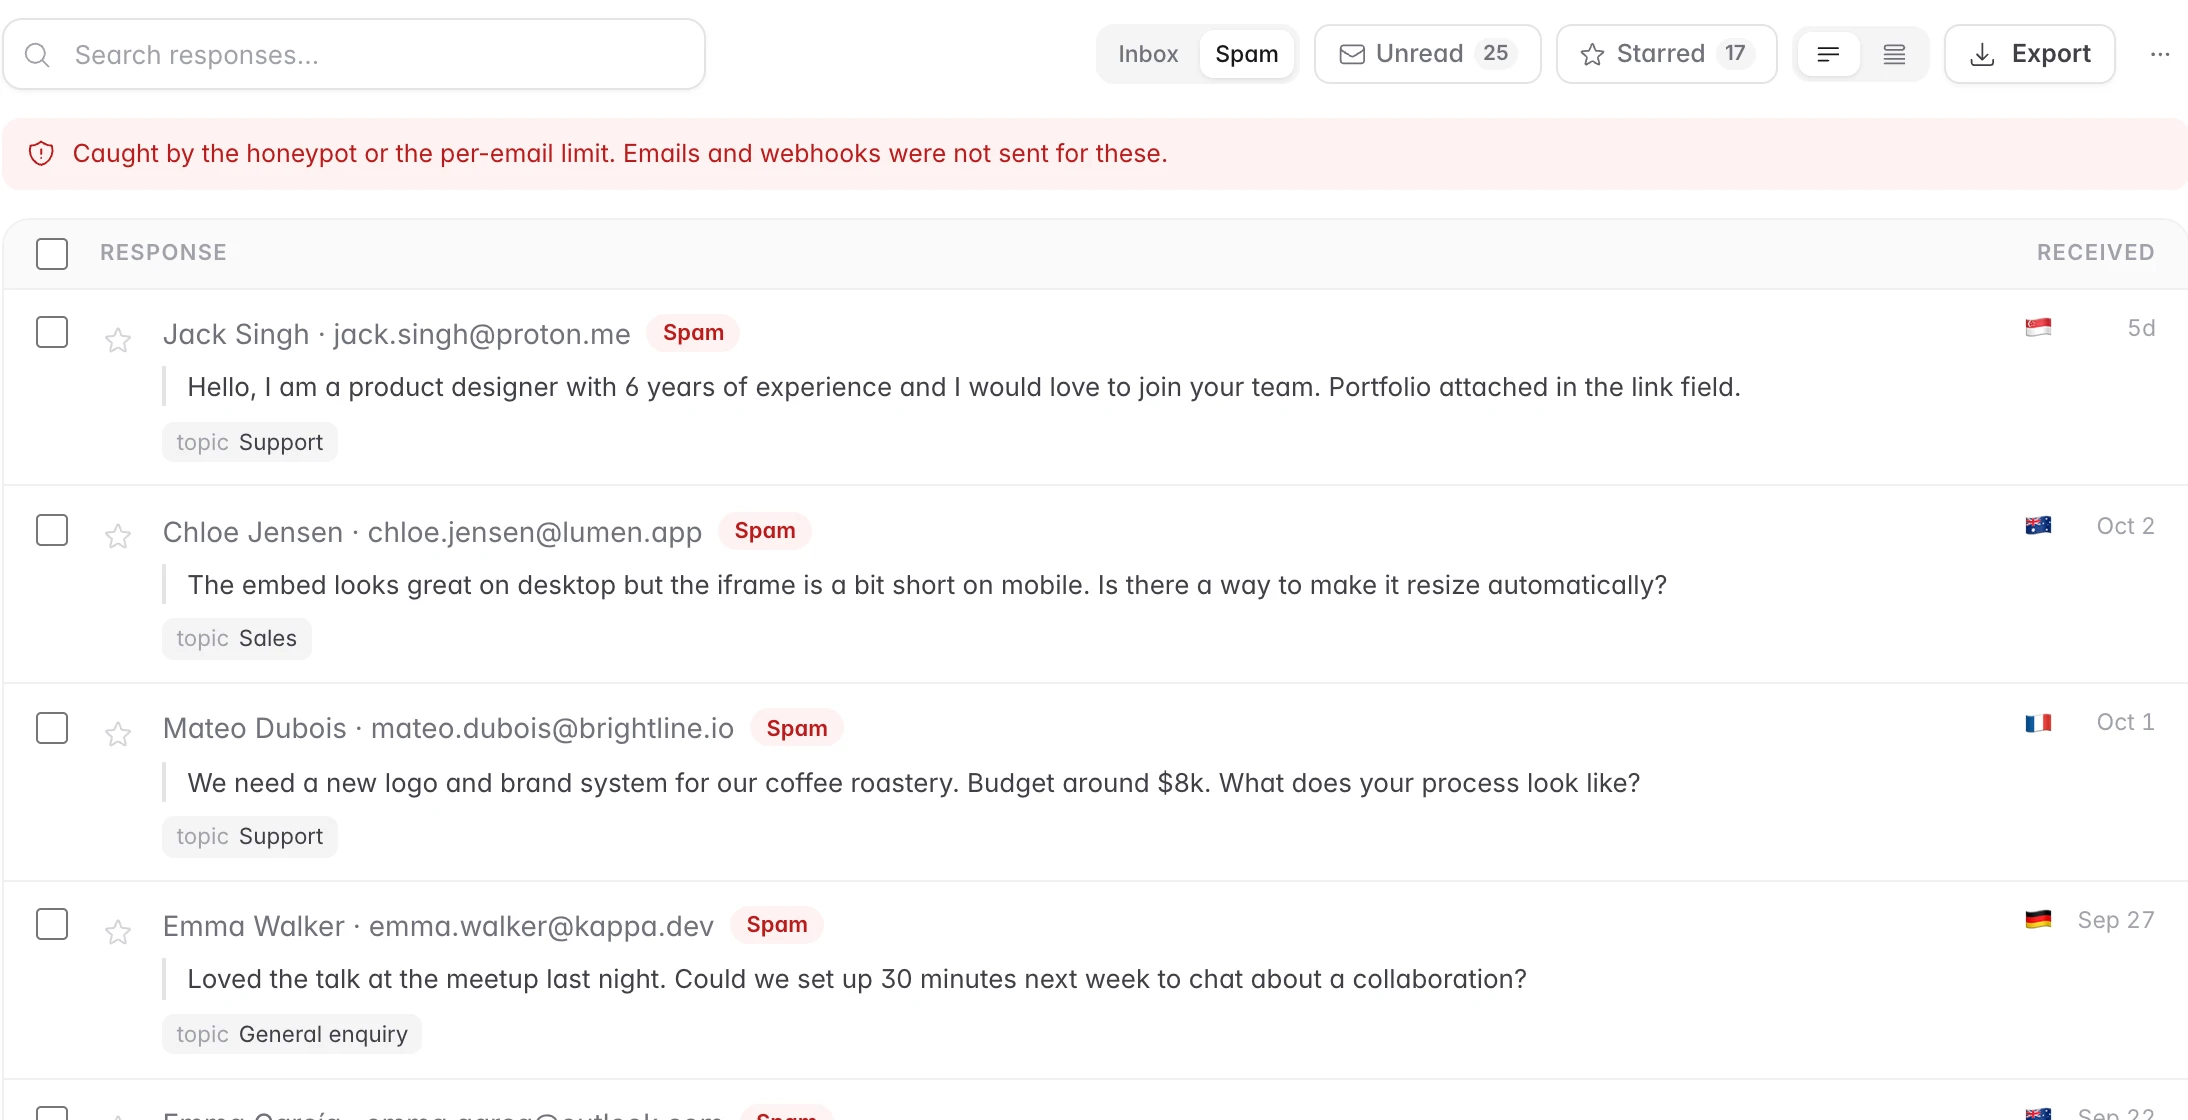Click topic Support tag on Mateo Dubois row

pos(250,836)
